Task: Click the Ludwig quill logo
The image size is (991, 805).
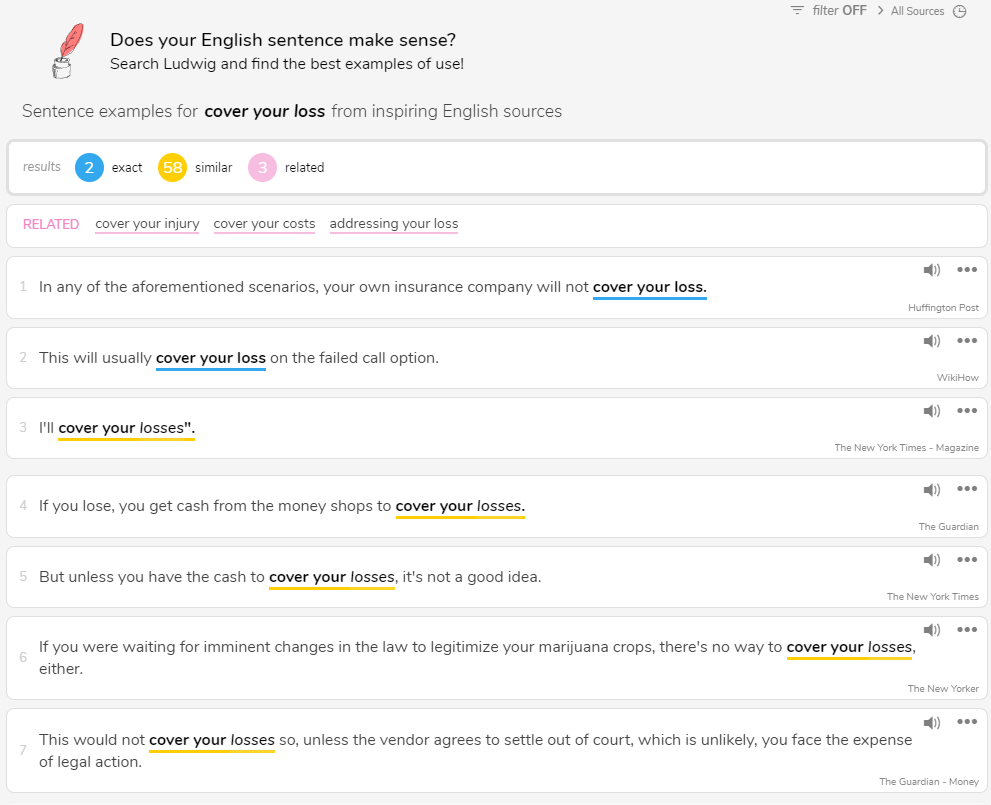Action: (x=66, y=50)
